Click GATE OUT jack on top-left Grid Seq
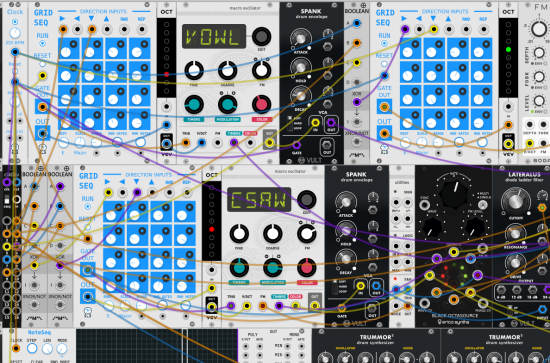The height and width of the screenshot is (363, 550). point(42,107)
